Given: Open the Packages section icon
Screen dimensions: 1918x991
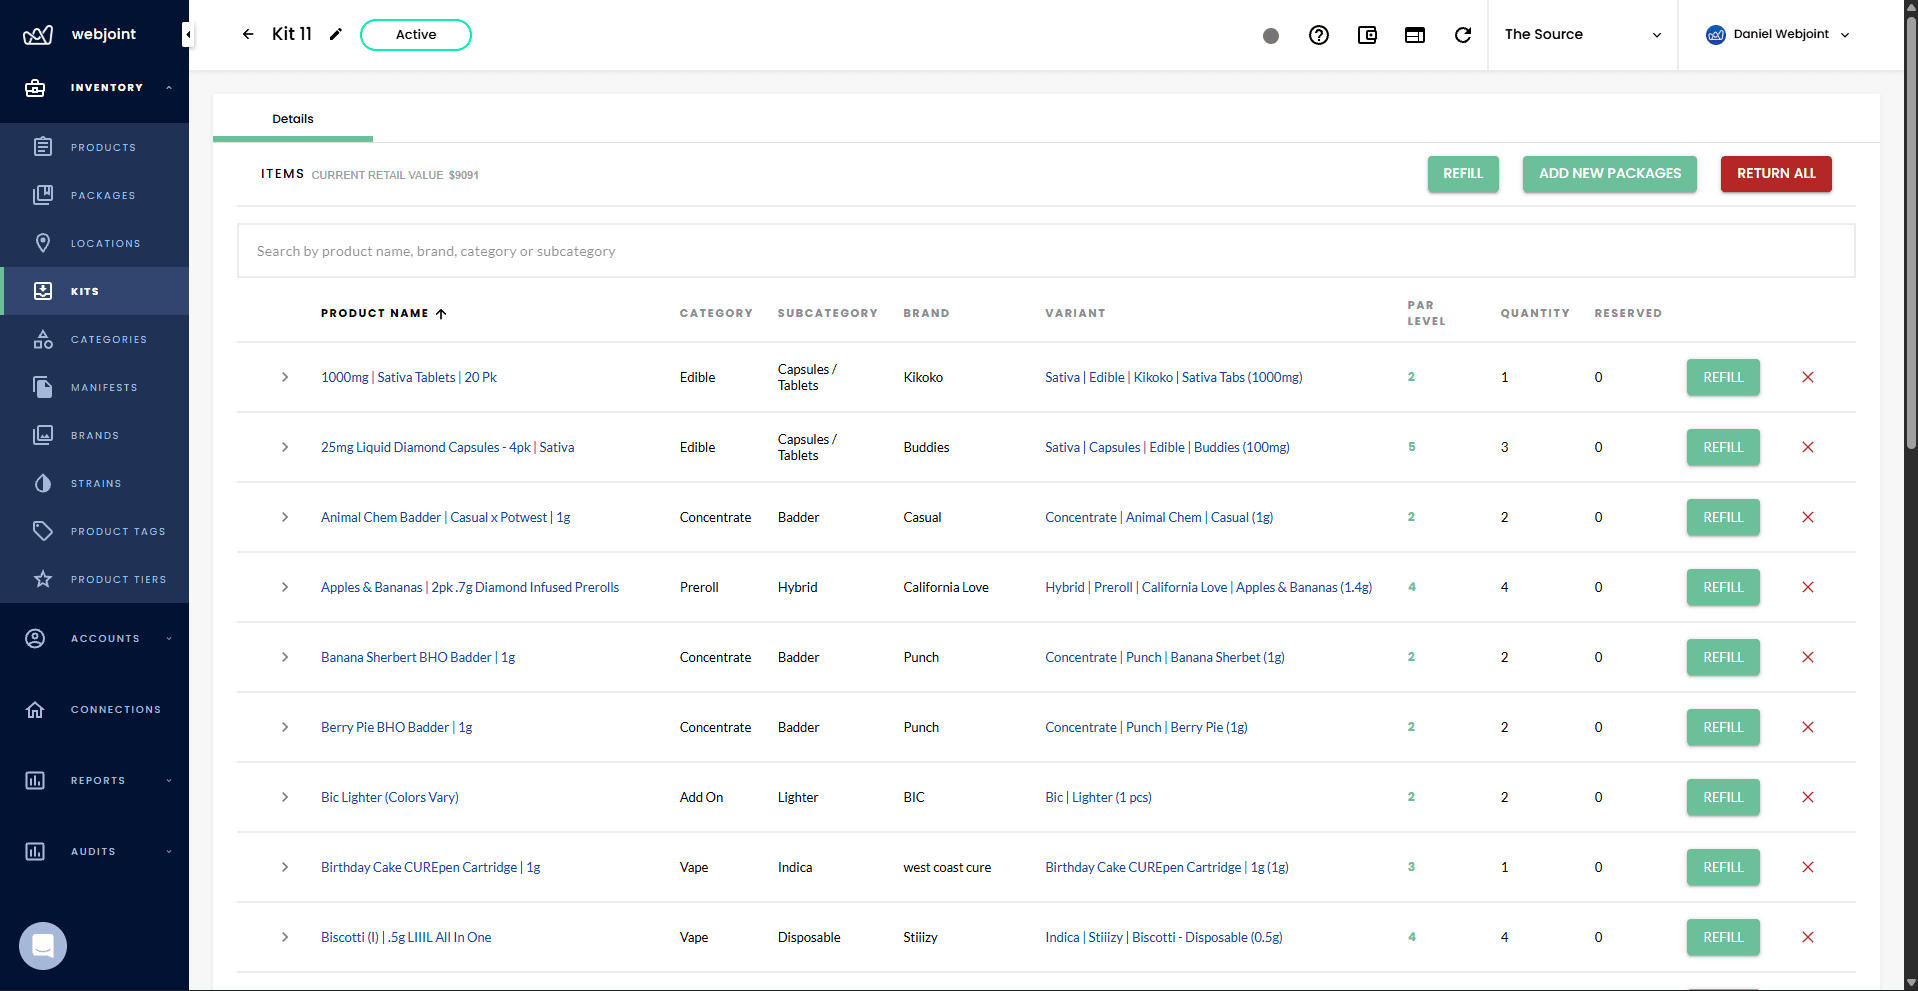Looking at the screenshot, I should tap(43, 194).
